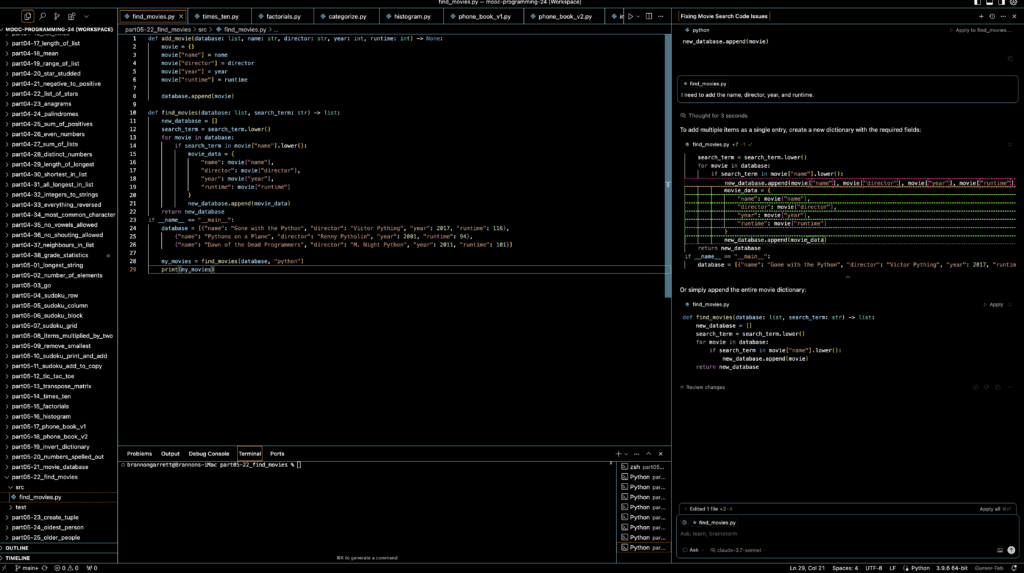This screenshot has width=1024, height=573.
Task: Toggle primary sidebar layout icon
Action: [x=978, y=3]
